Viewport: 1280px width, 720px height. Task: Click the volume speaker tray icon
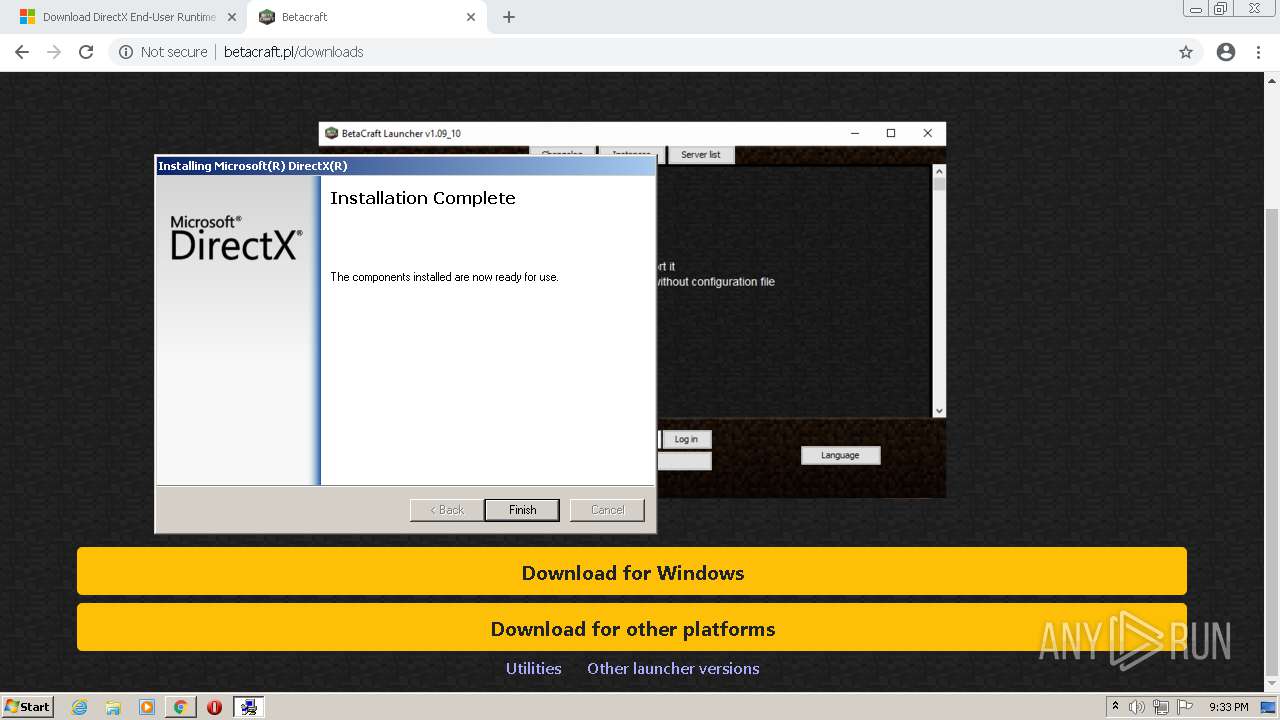[x=1137, y=707]
